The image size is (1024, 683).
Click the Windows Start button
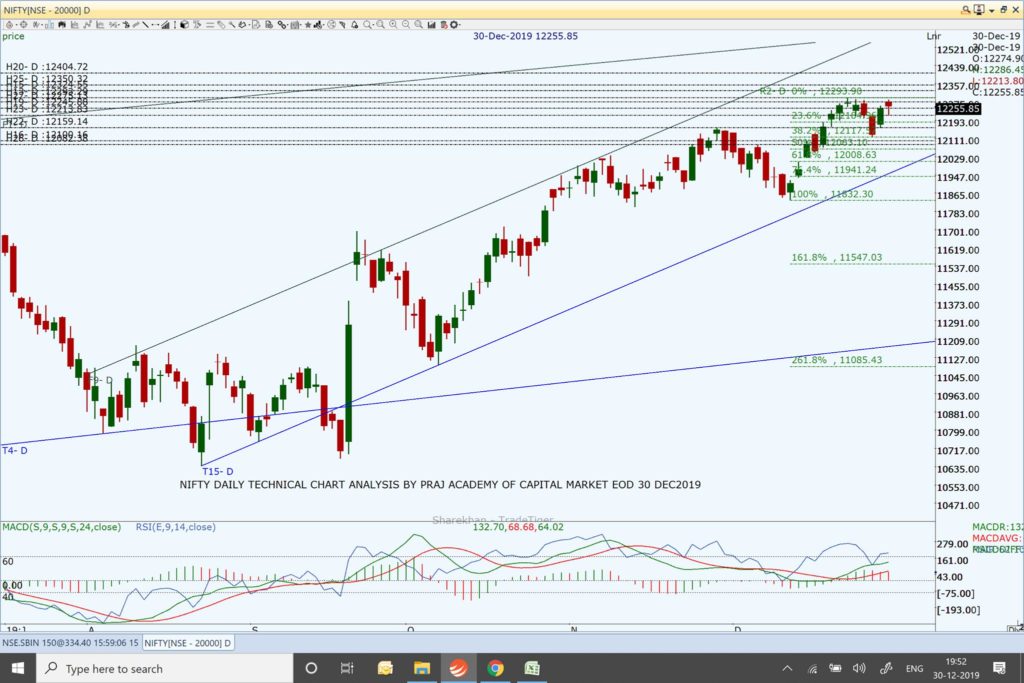(x=18, y=668)
